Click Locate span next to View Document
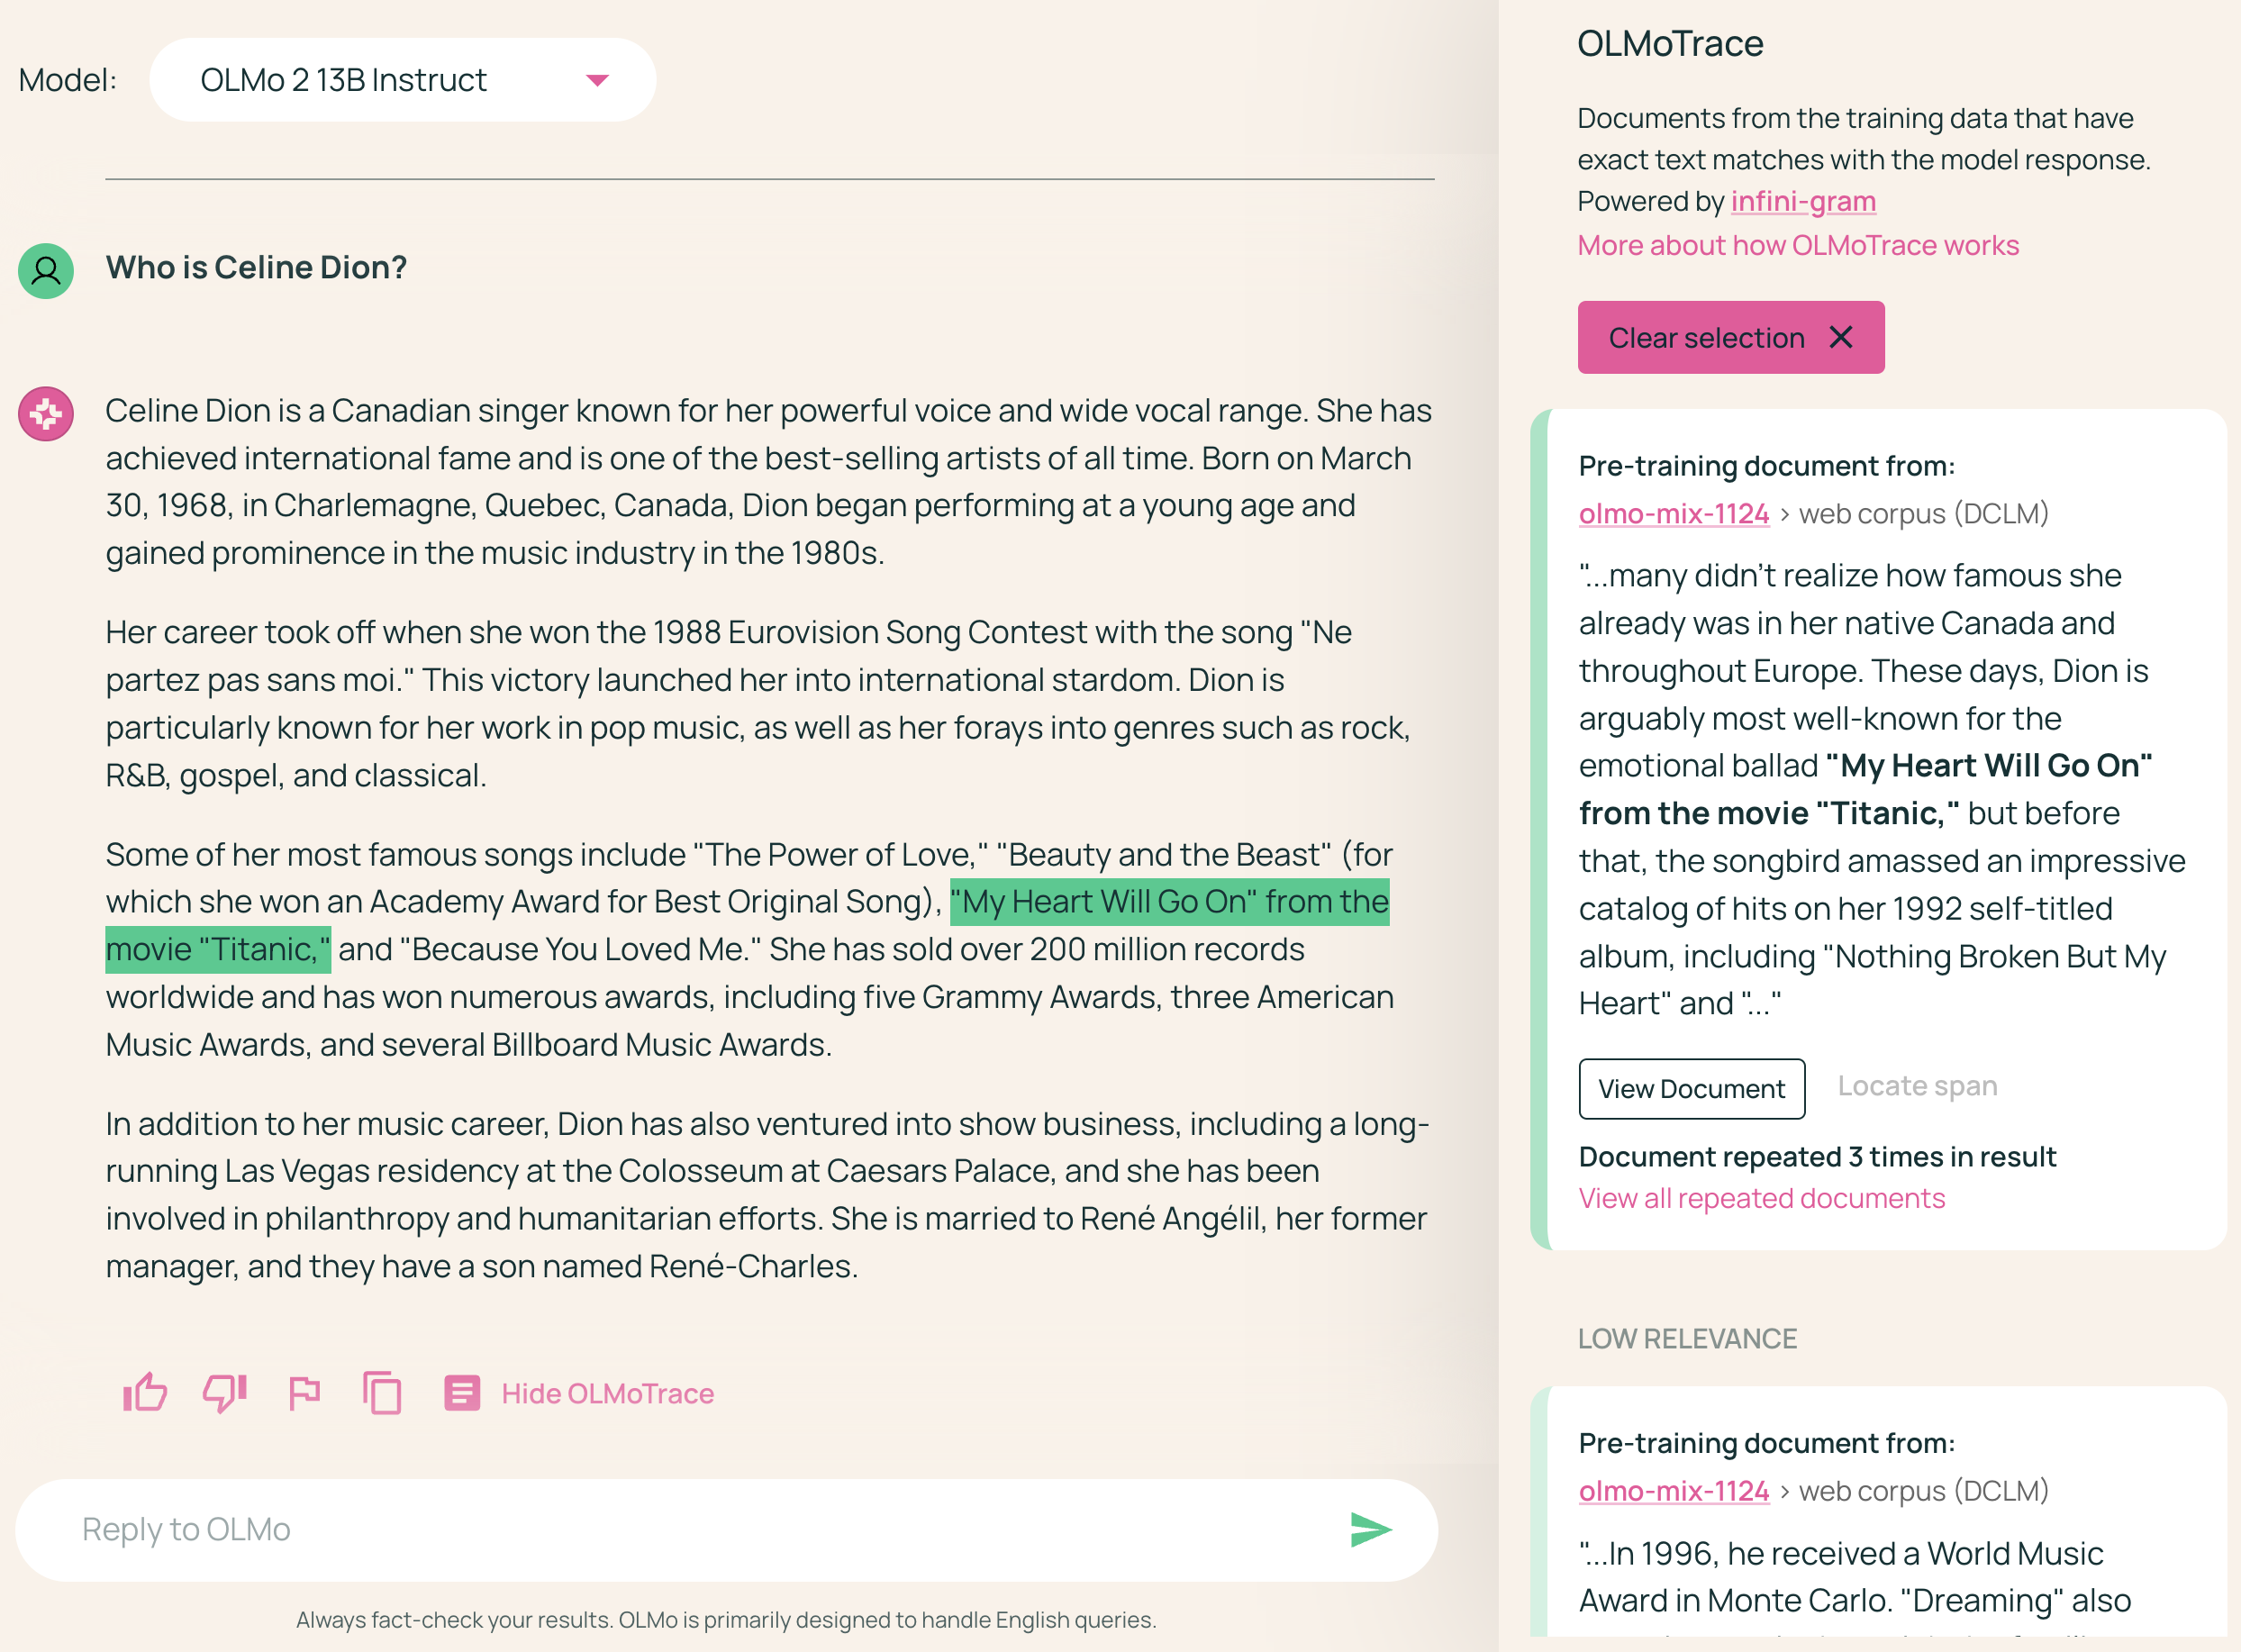 [x=1917, y=1086]
